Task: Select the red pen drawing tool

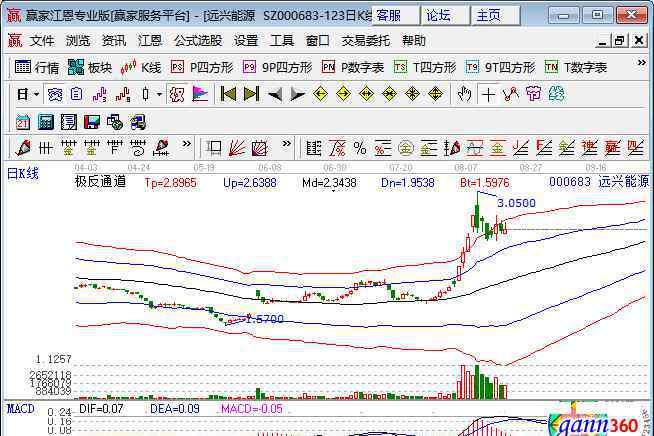Action: coord(23,148)
